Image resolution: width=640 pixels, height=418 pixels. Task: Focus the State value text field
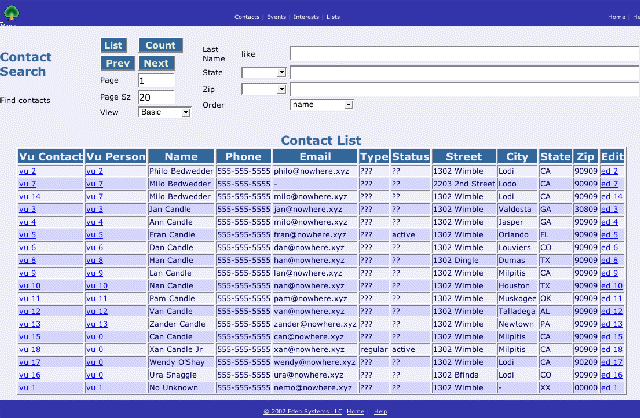coord(465,73)
